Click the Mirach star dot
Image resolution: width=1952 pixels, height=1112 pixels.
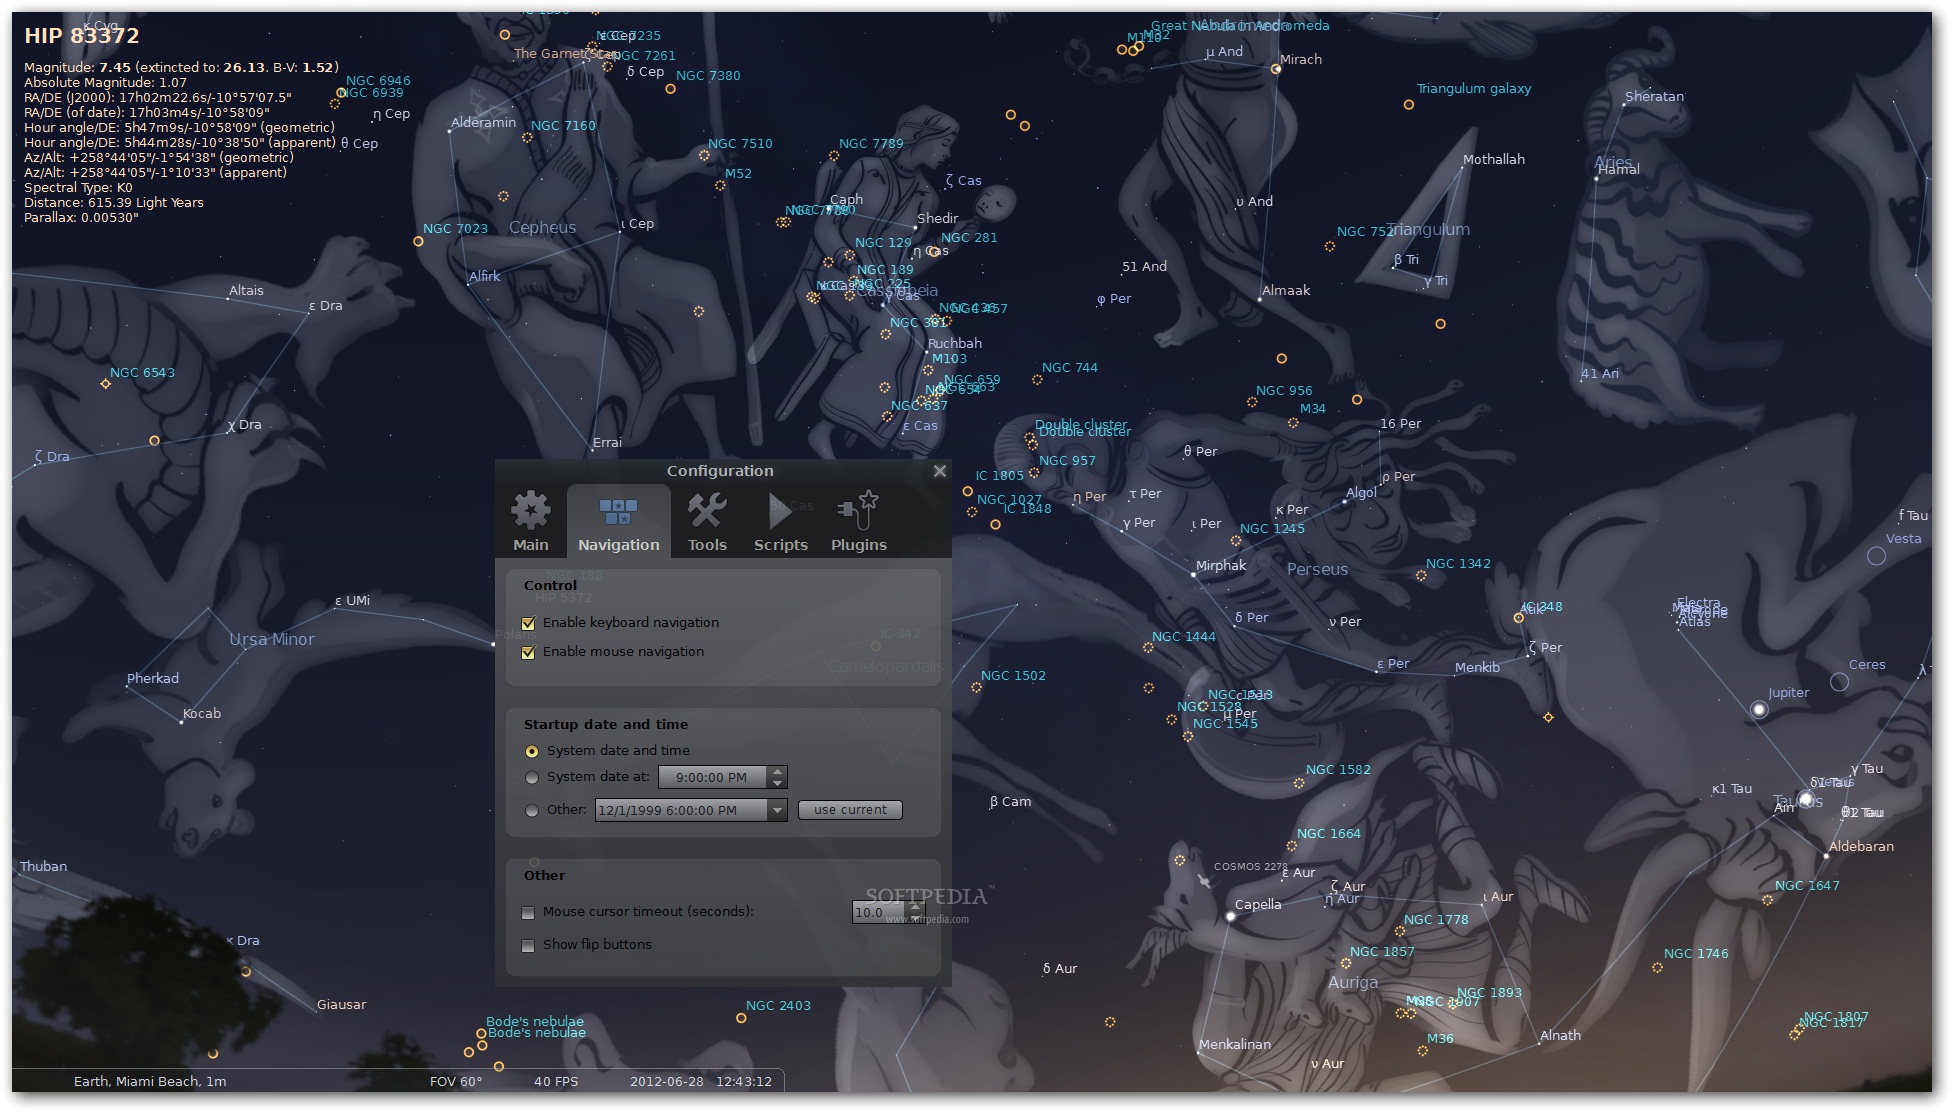(1275, 69)
